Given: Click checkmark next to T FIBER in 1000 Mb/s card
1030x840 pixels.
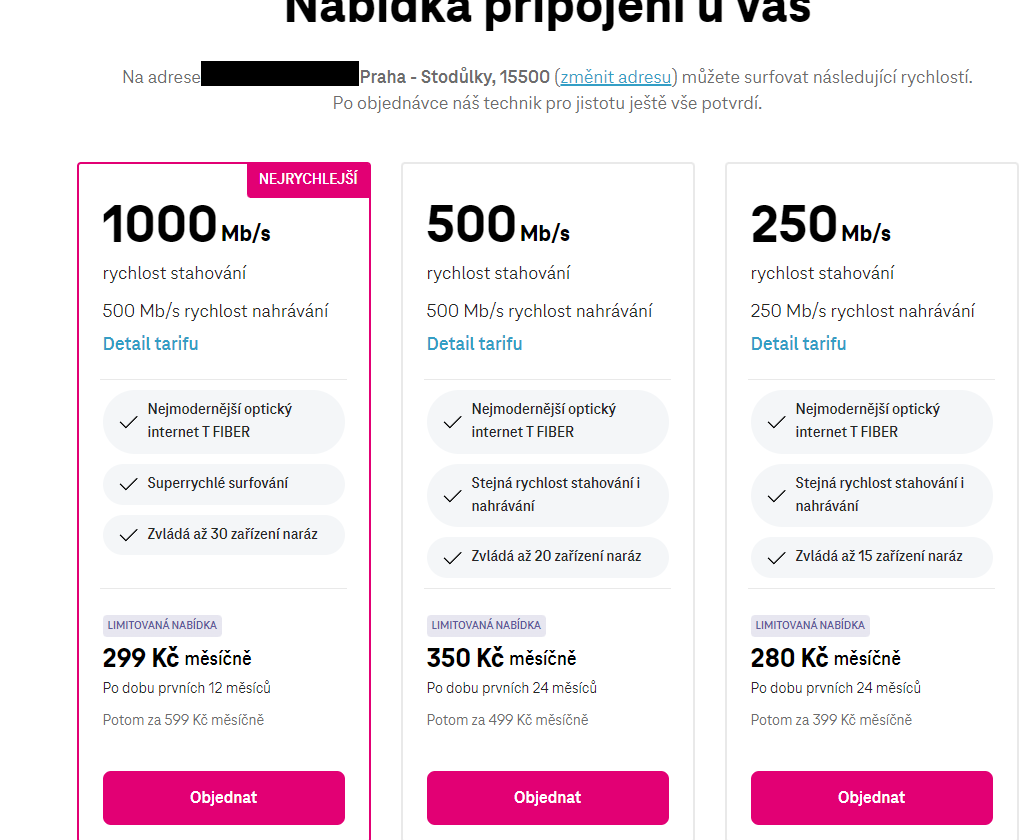Looking at the screenshot, I should pyautogui.click(x=128, y=422).
